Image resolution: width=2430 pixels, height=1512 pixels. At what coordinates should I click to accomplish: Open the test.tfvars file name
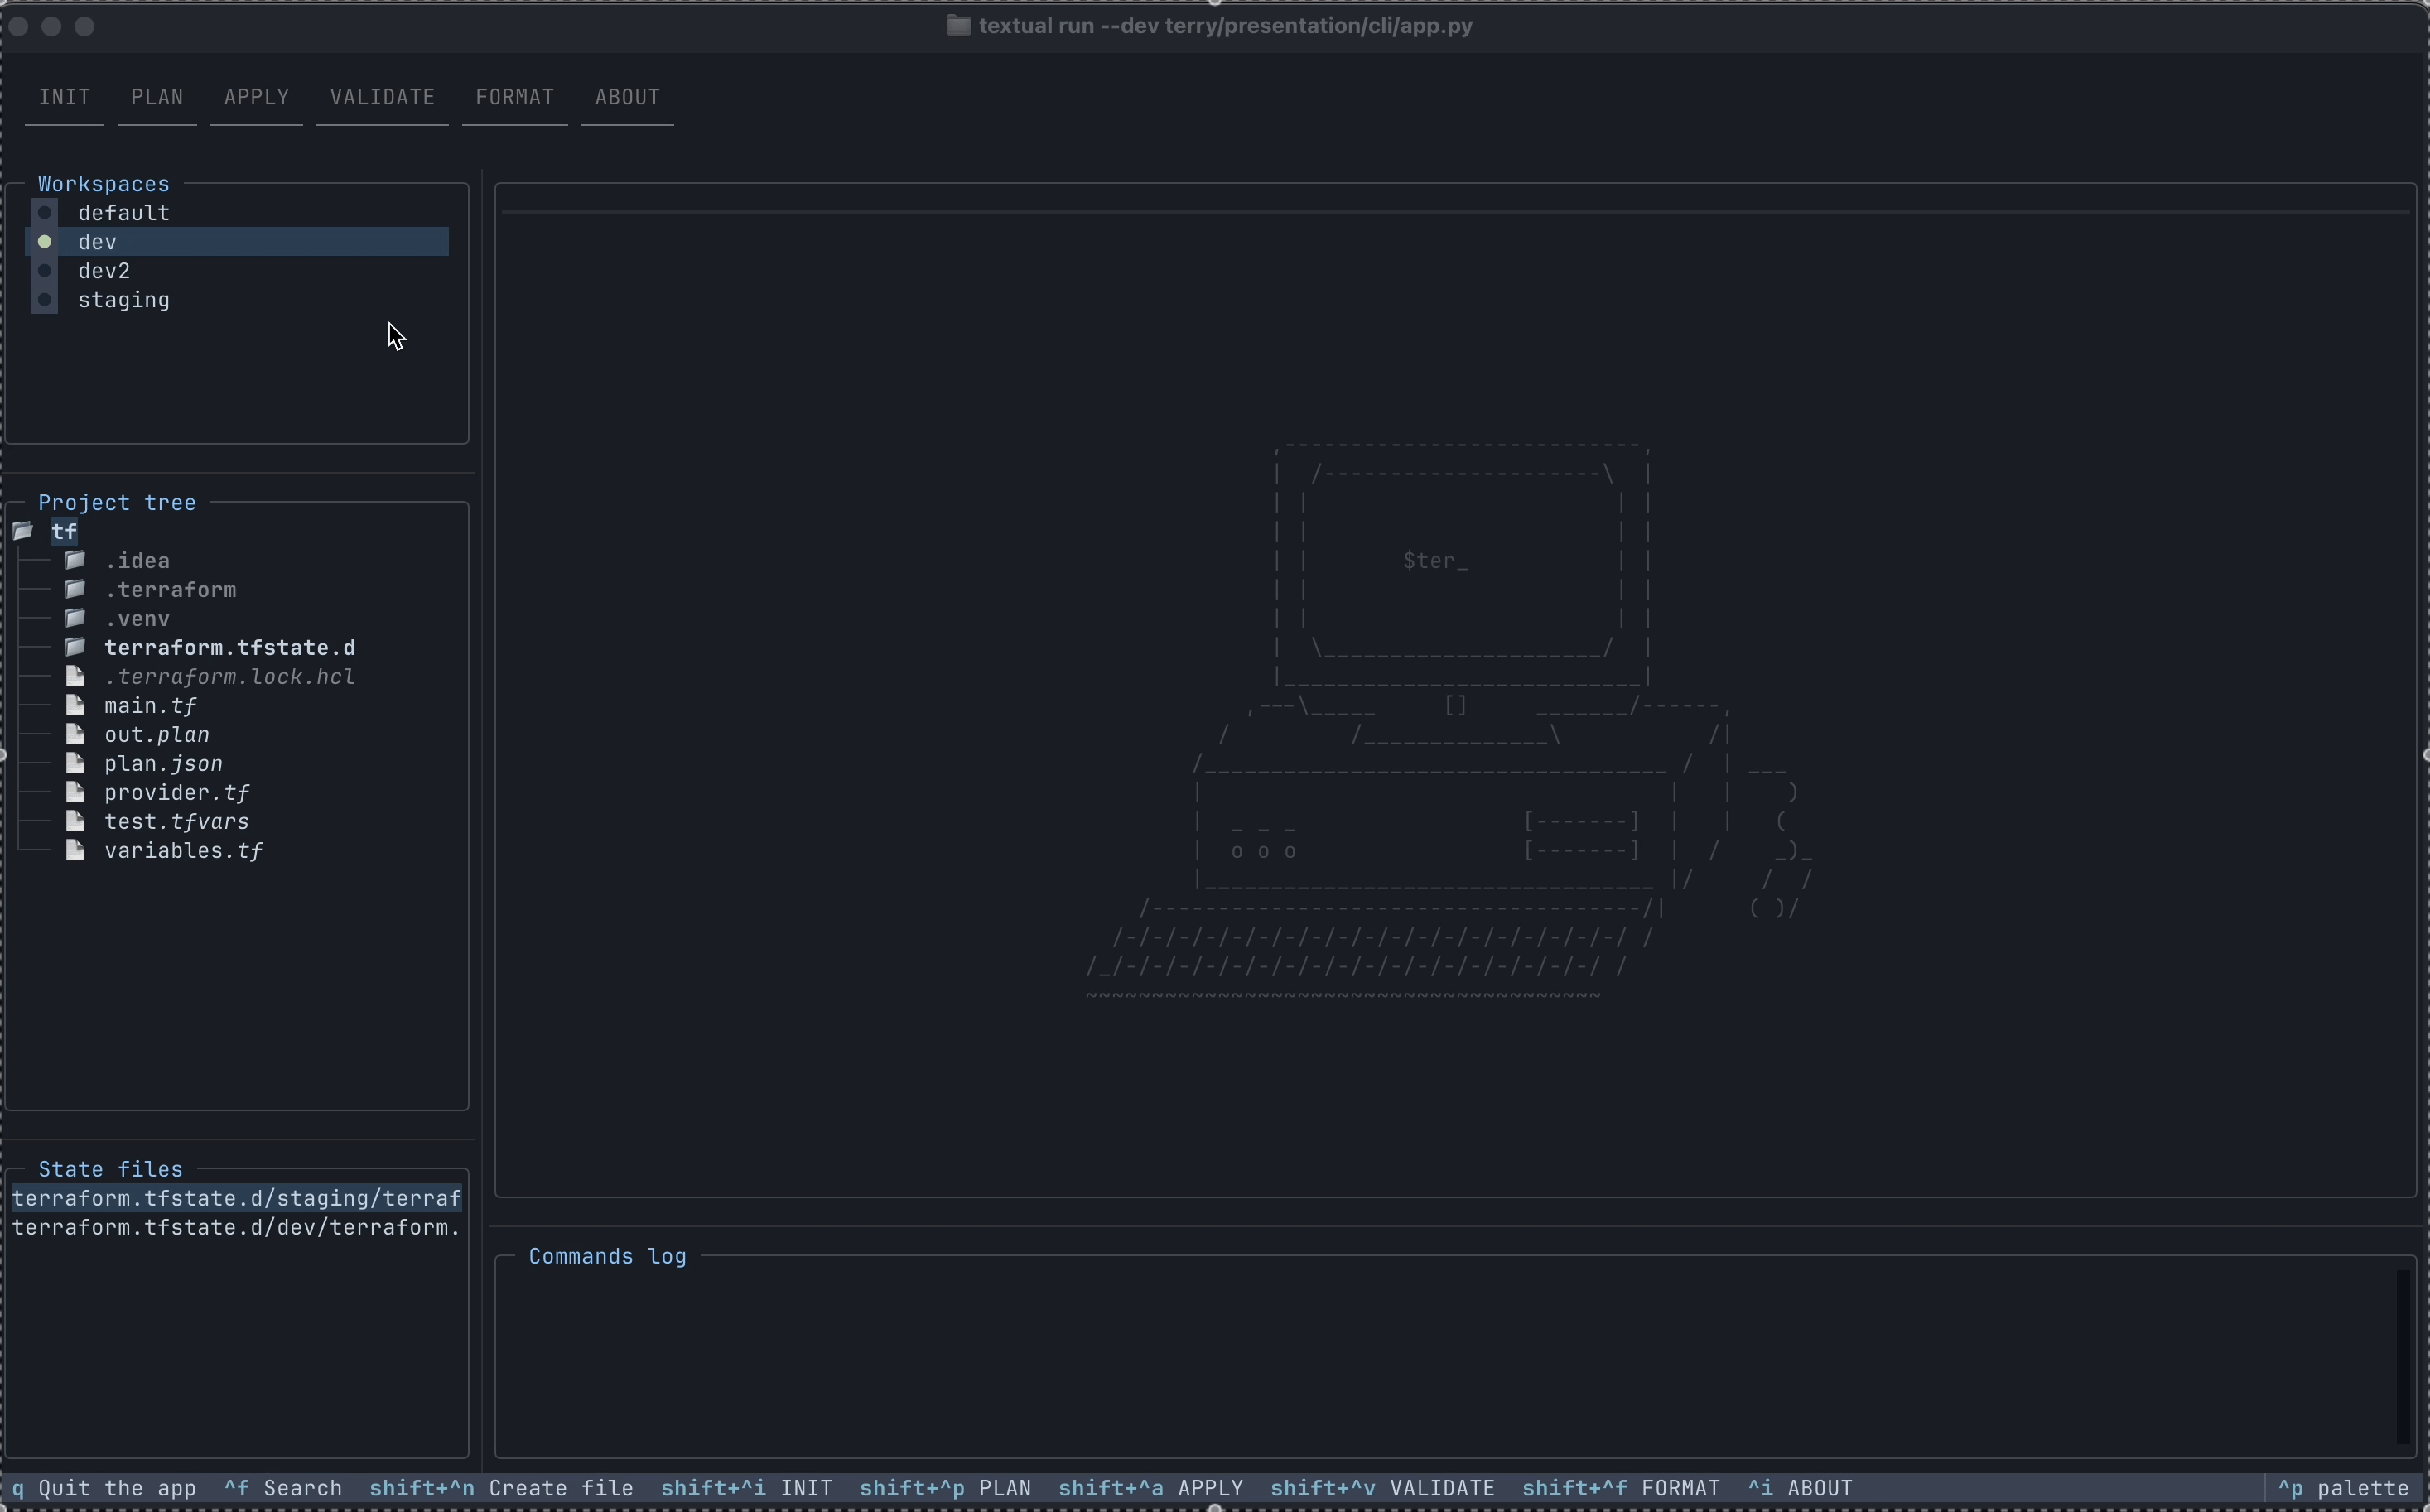click(177, 822)
